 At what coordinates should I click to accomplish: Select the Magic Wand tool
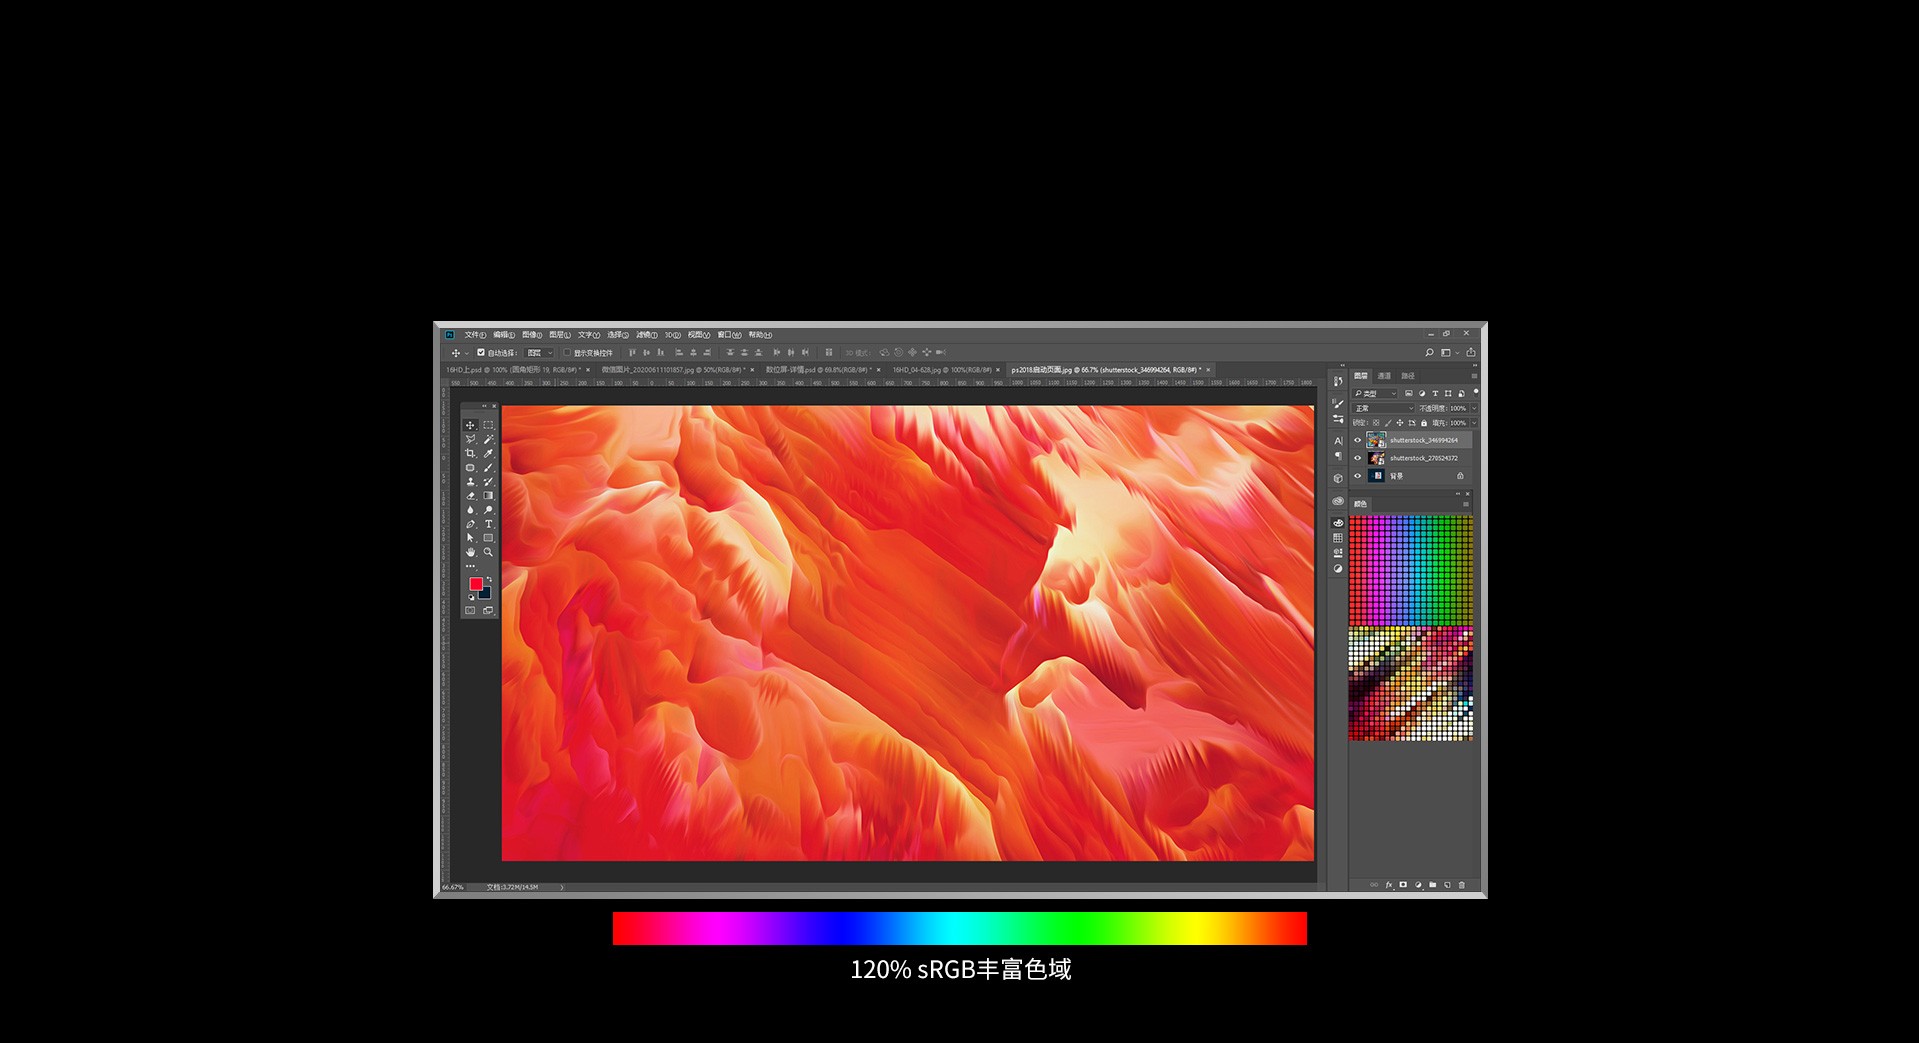[x=488, y=439]
